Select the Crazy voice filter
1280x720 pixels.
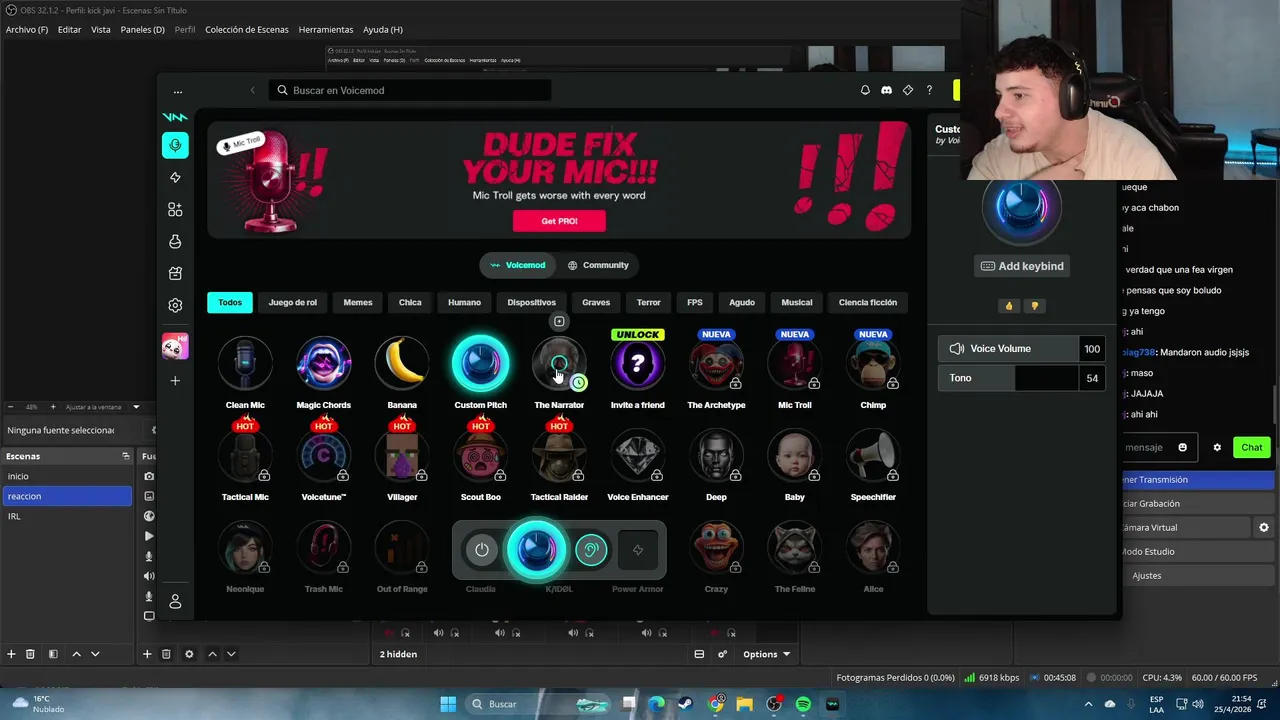click(716, 547)
